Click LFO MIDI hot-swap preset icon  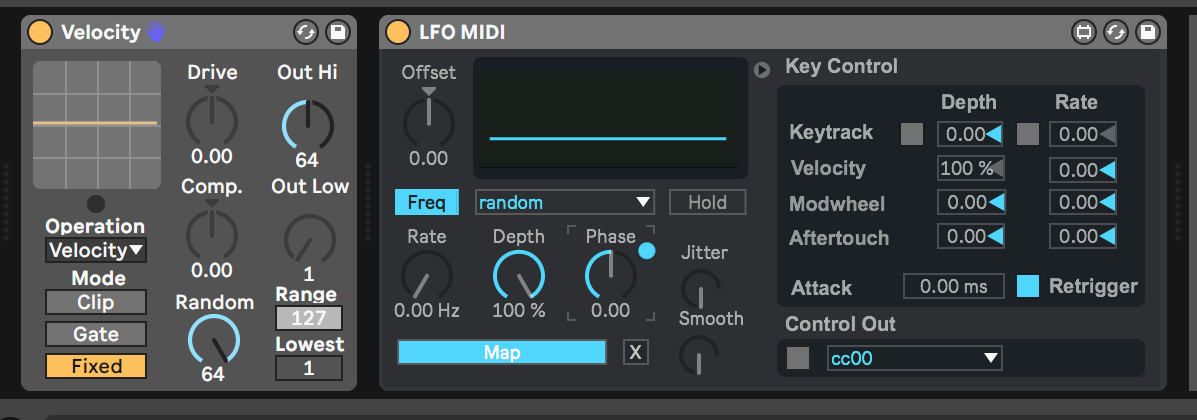tap(1115, 32)
